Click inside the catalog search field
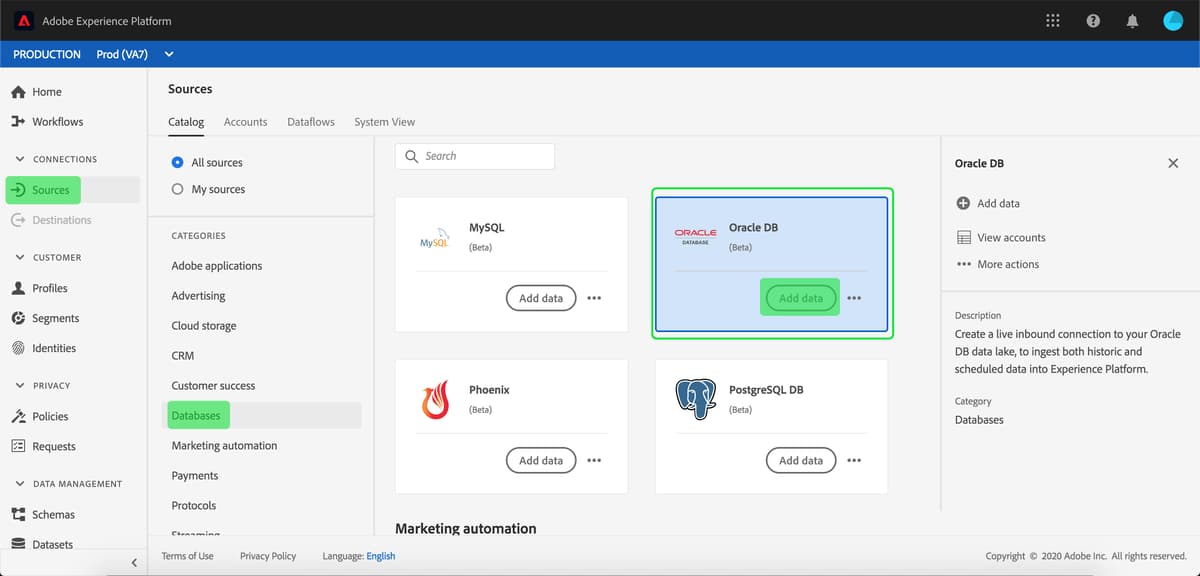1200x576 pixels. 480,156
